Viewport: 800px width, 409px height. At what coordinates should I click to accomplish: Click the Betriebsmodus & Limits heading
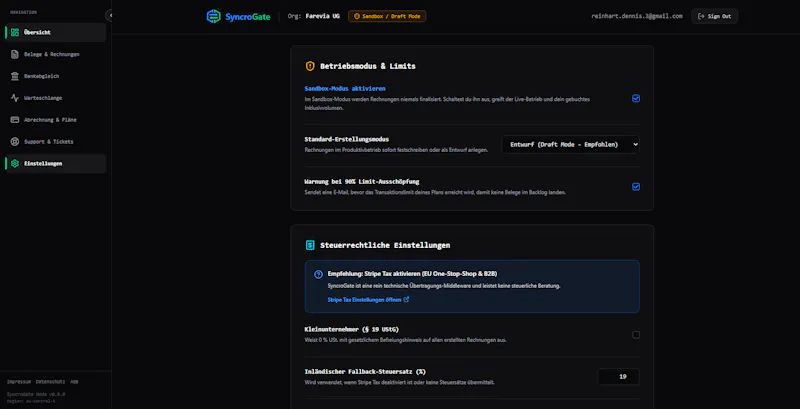(x=368, y=66)
